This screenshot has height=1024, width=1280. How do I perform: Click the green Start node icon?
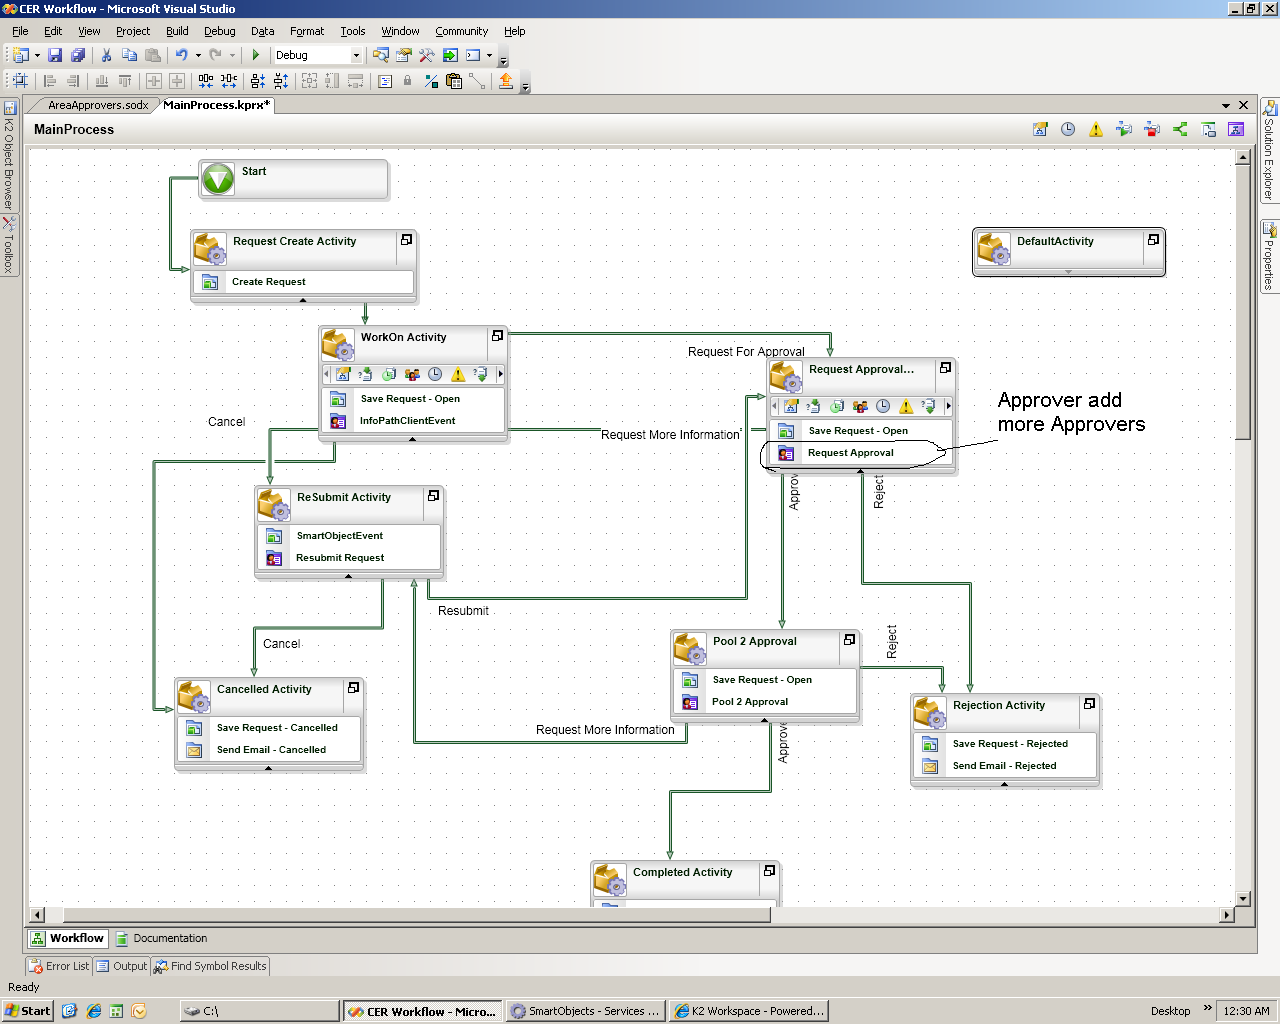coord(218,180)
